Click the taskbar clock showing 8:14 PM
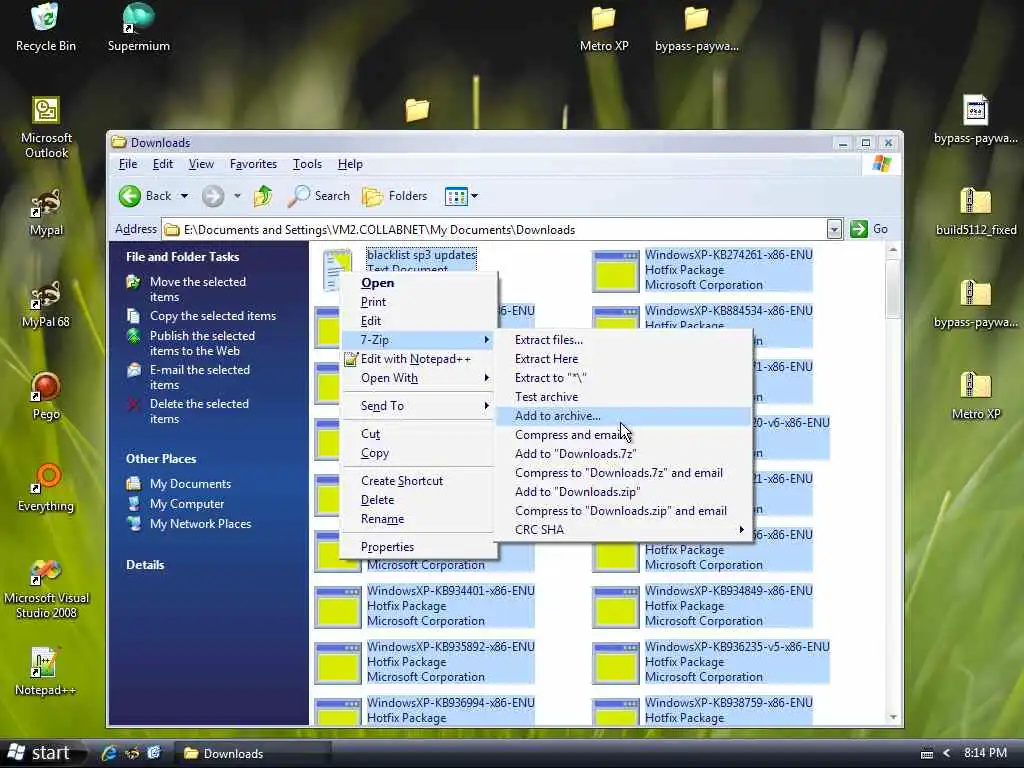 [985, 753]
